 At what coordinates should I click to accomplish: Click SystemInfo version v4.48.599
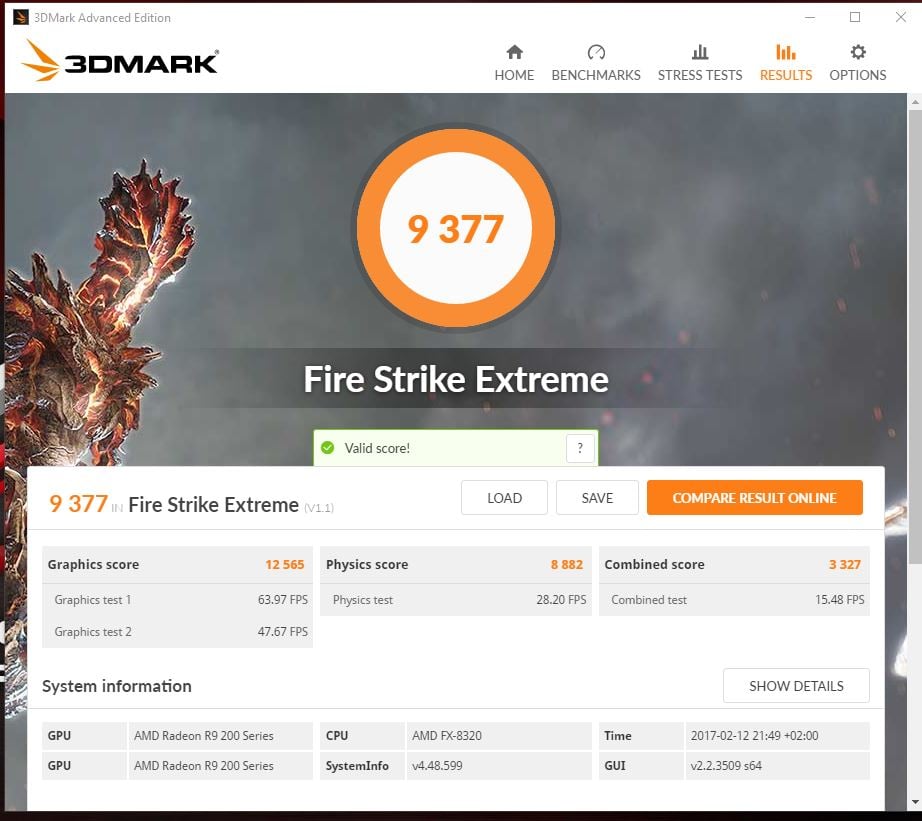437,766
